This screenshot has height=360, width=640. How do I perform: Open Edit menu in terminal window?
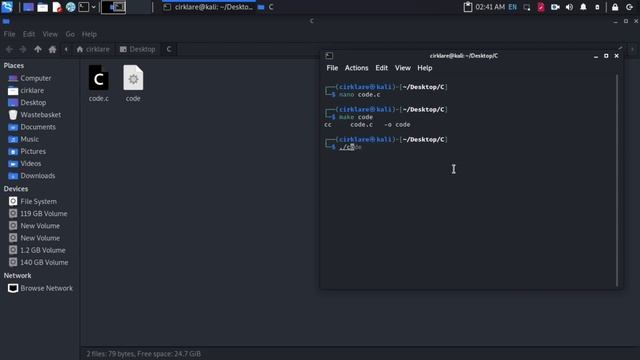pyautogui.click(x=382, y=68)
